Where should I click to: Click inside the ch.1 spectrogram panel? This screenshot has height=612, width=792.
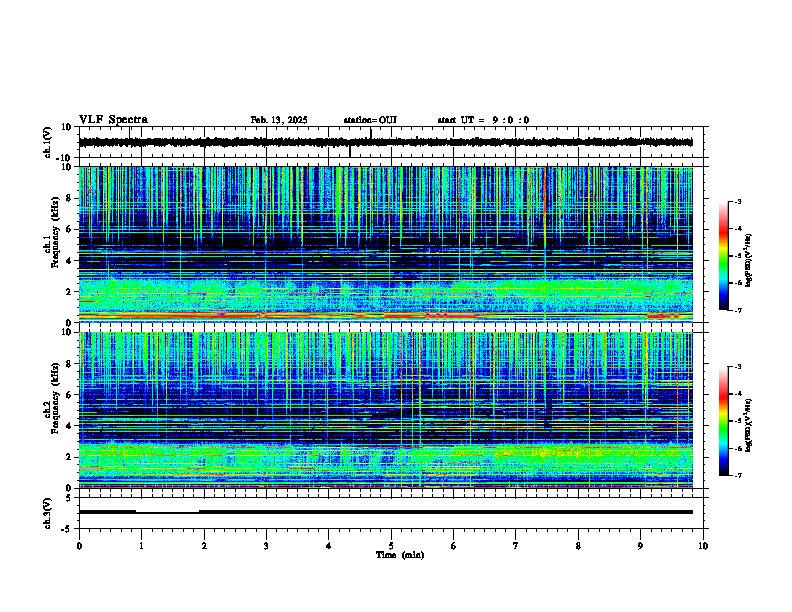coord(386,244)
